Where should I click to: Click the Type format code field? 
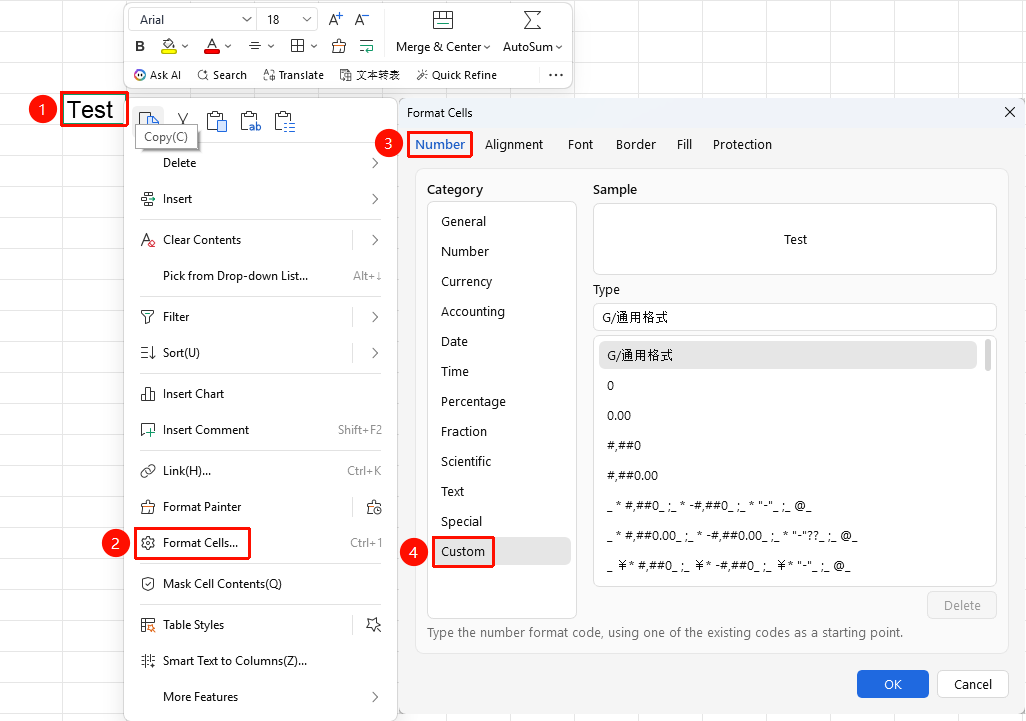[794, 317]
